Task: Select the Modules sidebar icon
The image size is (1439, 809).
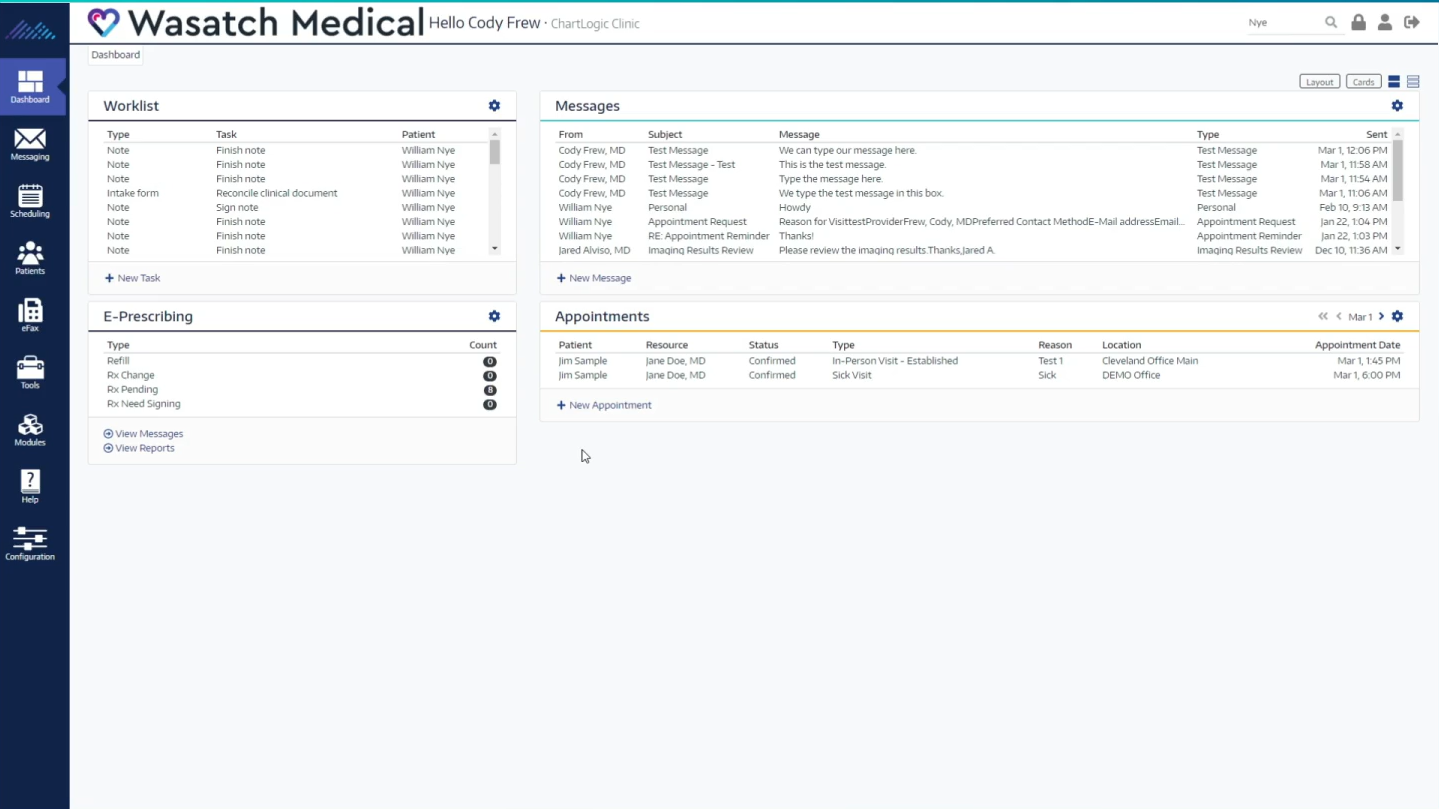Action: [29, 428]
